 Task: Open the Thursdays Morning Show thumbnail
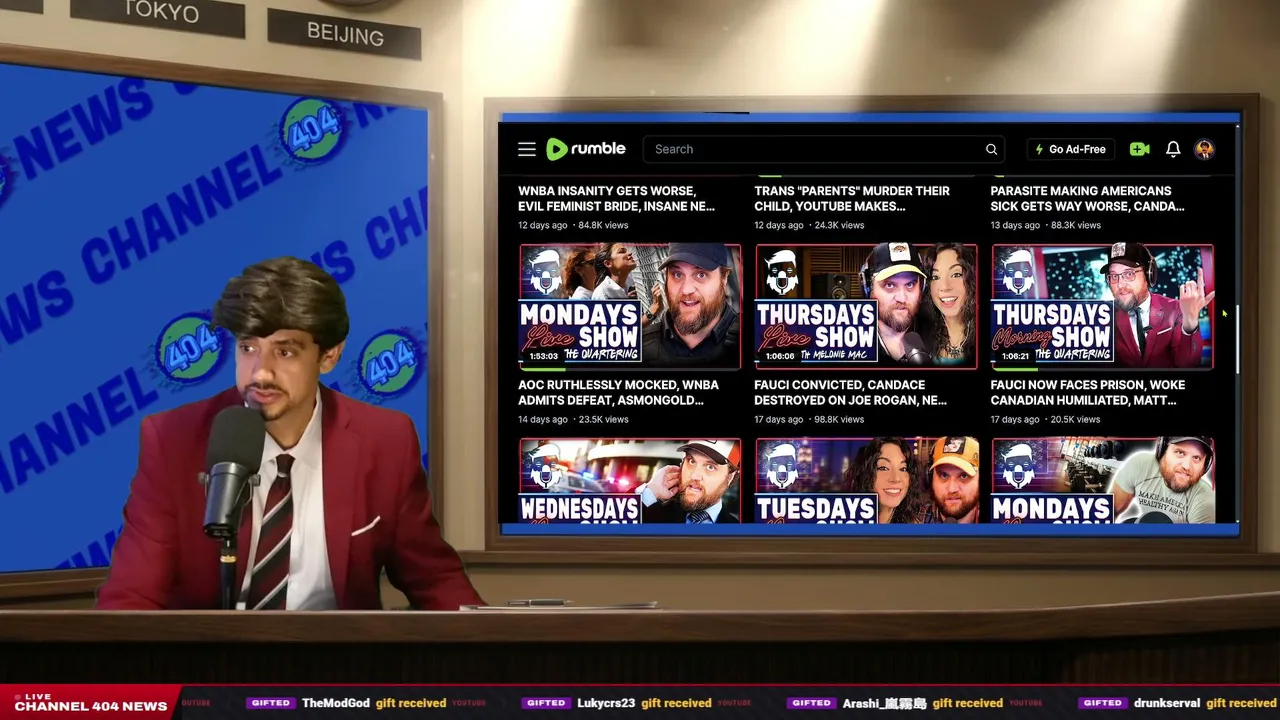click(1102, 306)
